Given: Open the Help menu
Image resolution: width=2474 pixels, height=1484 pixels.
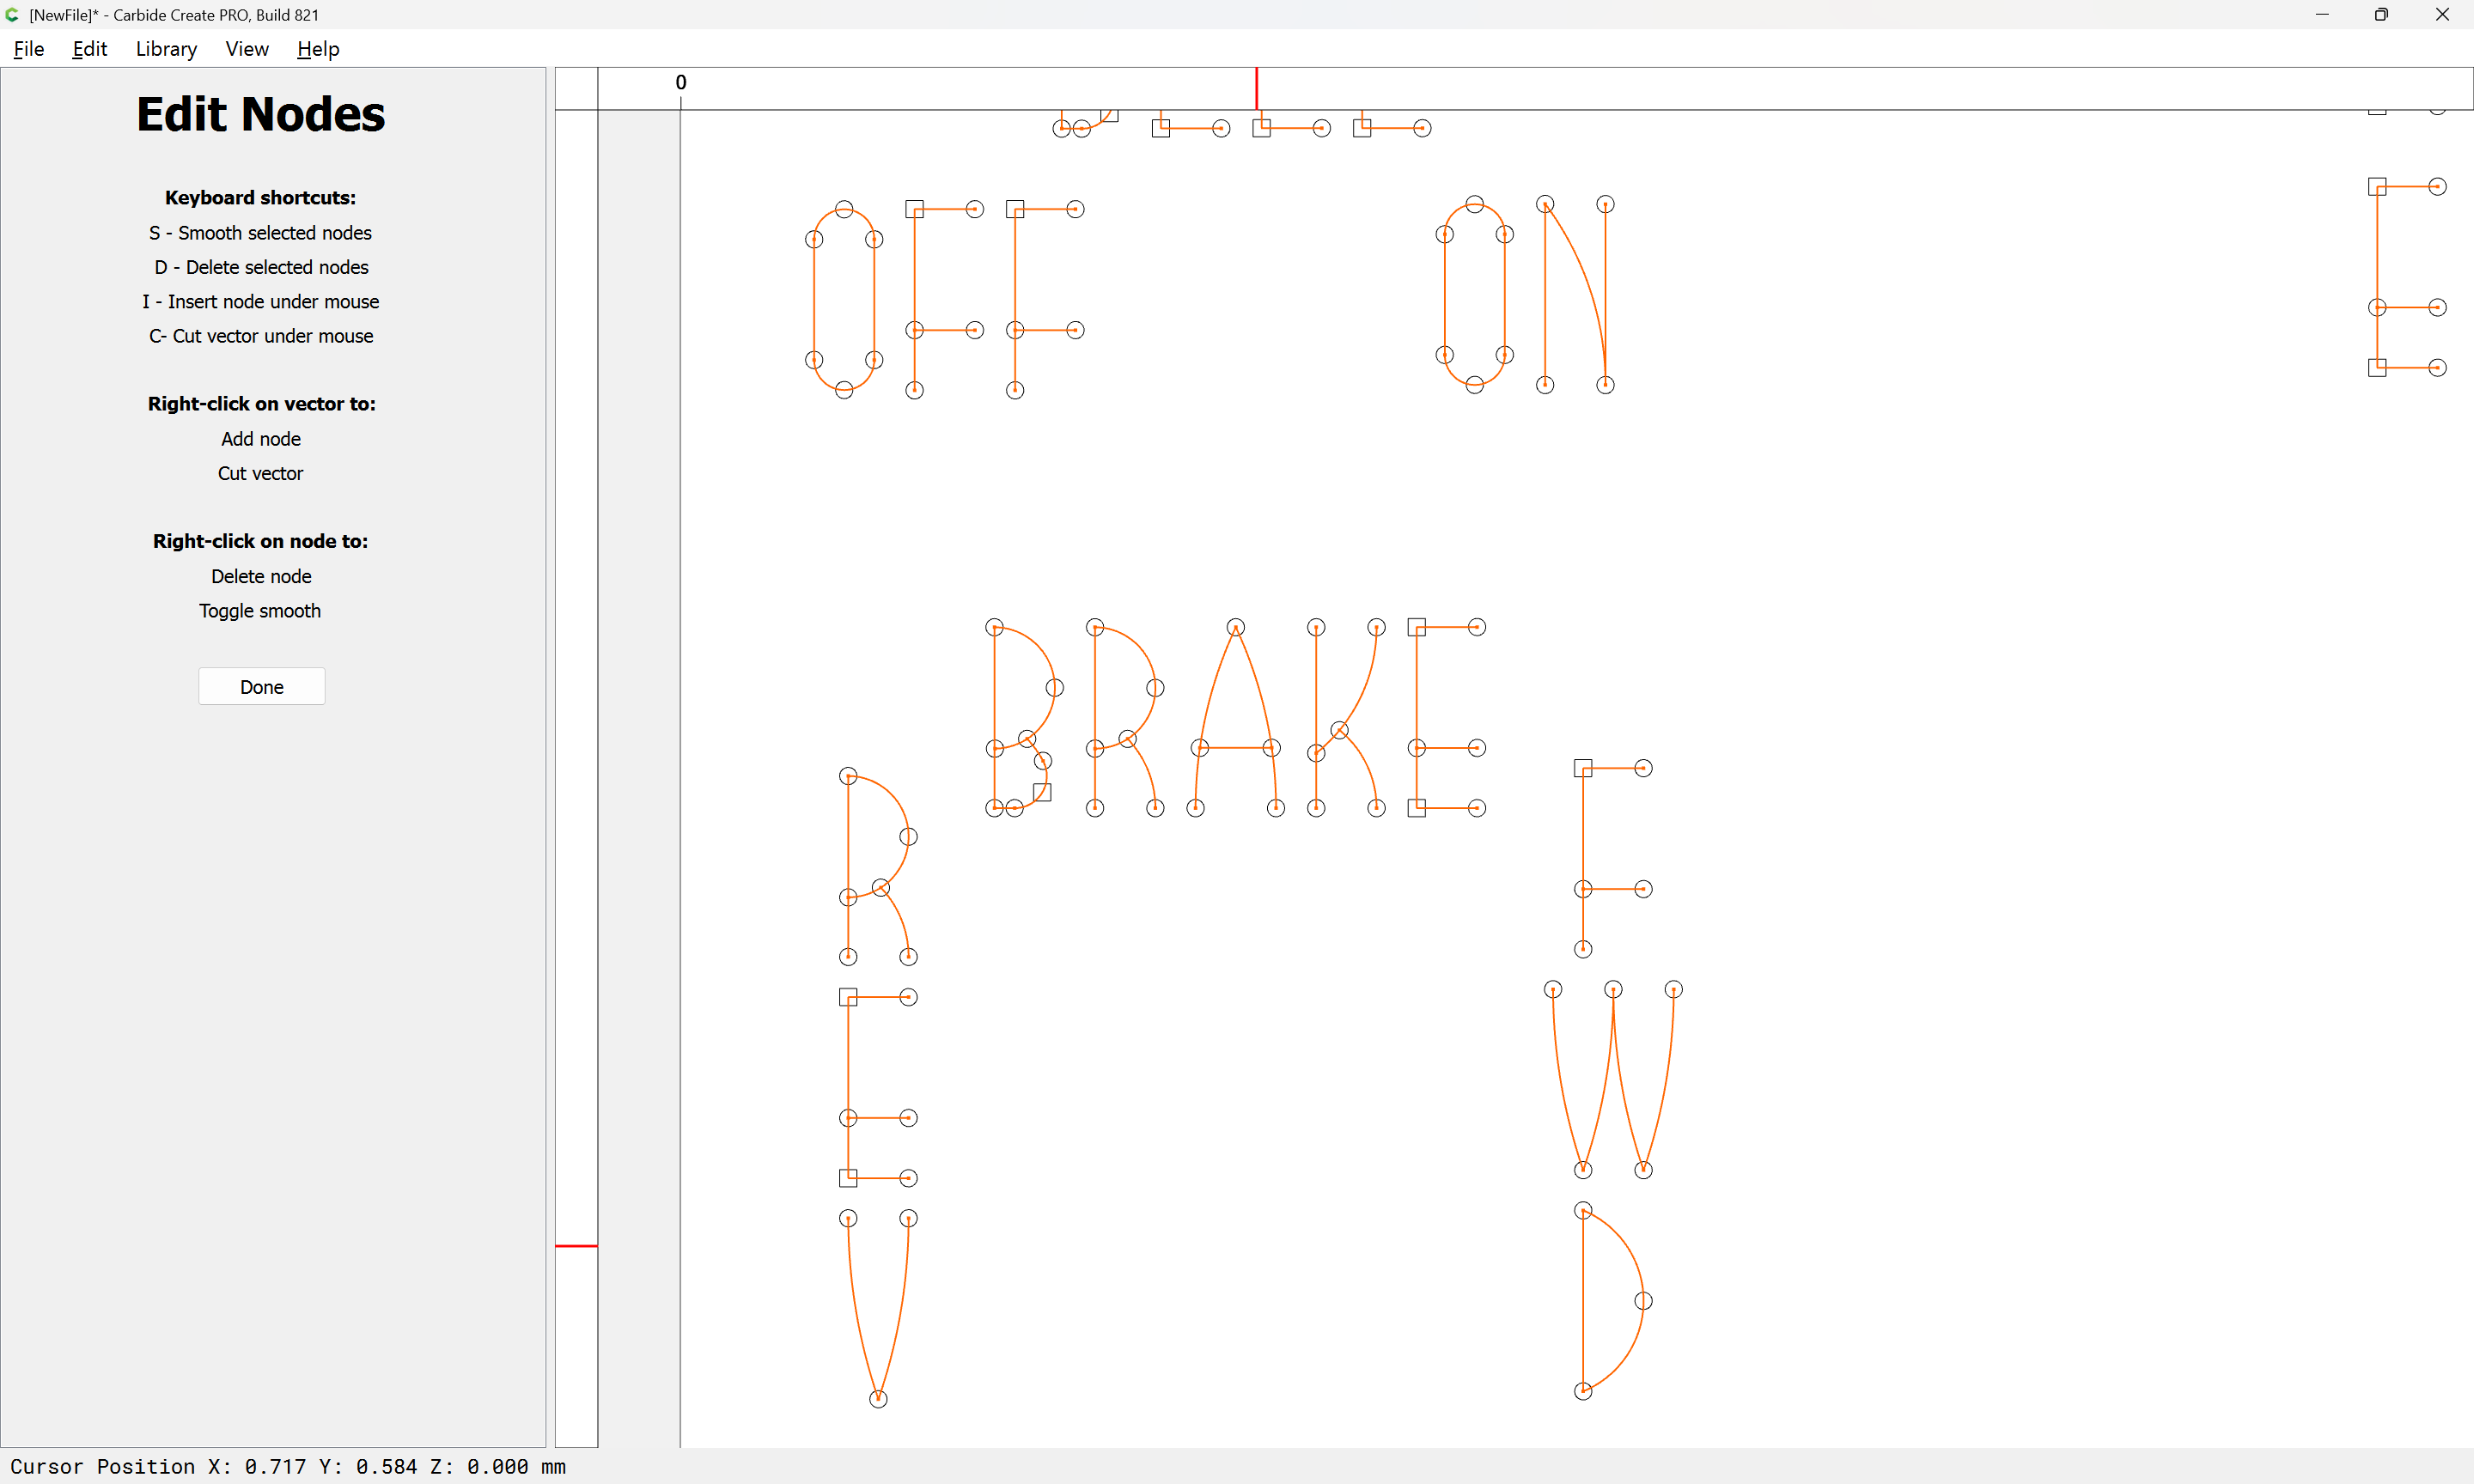Looking at the screenshot, I should [x=318, y=49].
